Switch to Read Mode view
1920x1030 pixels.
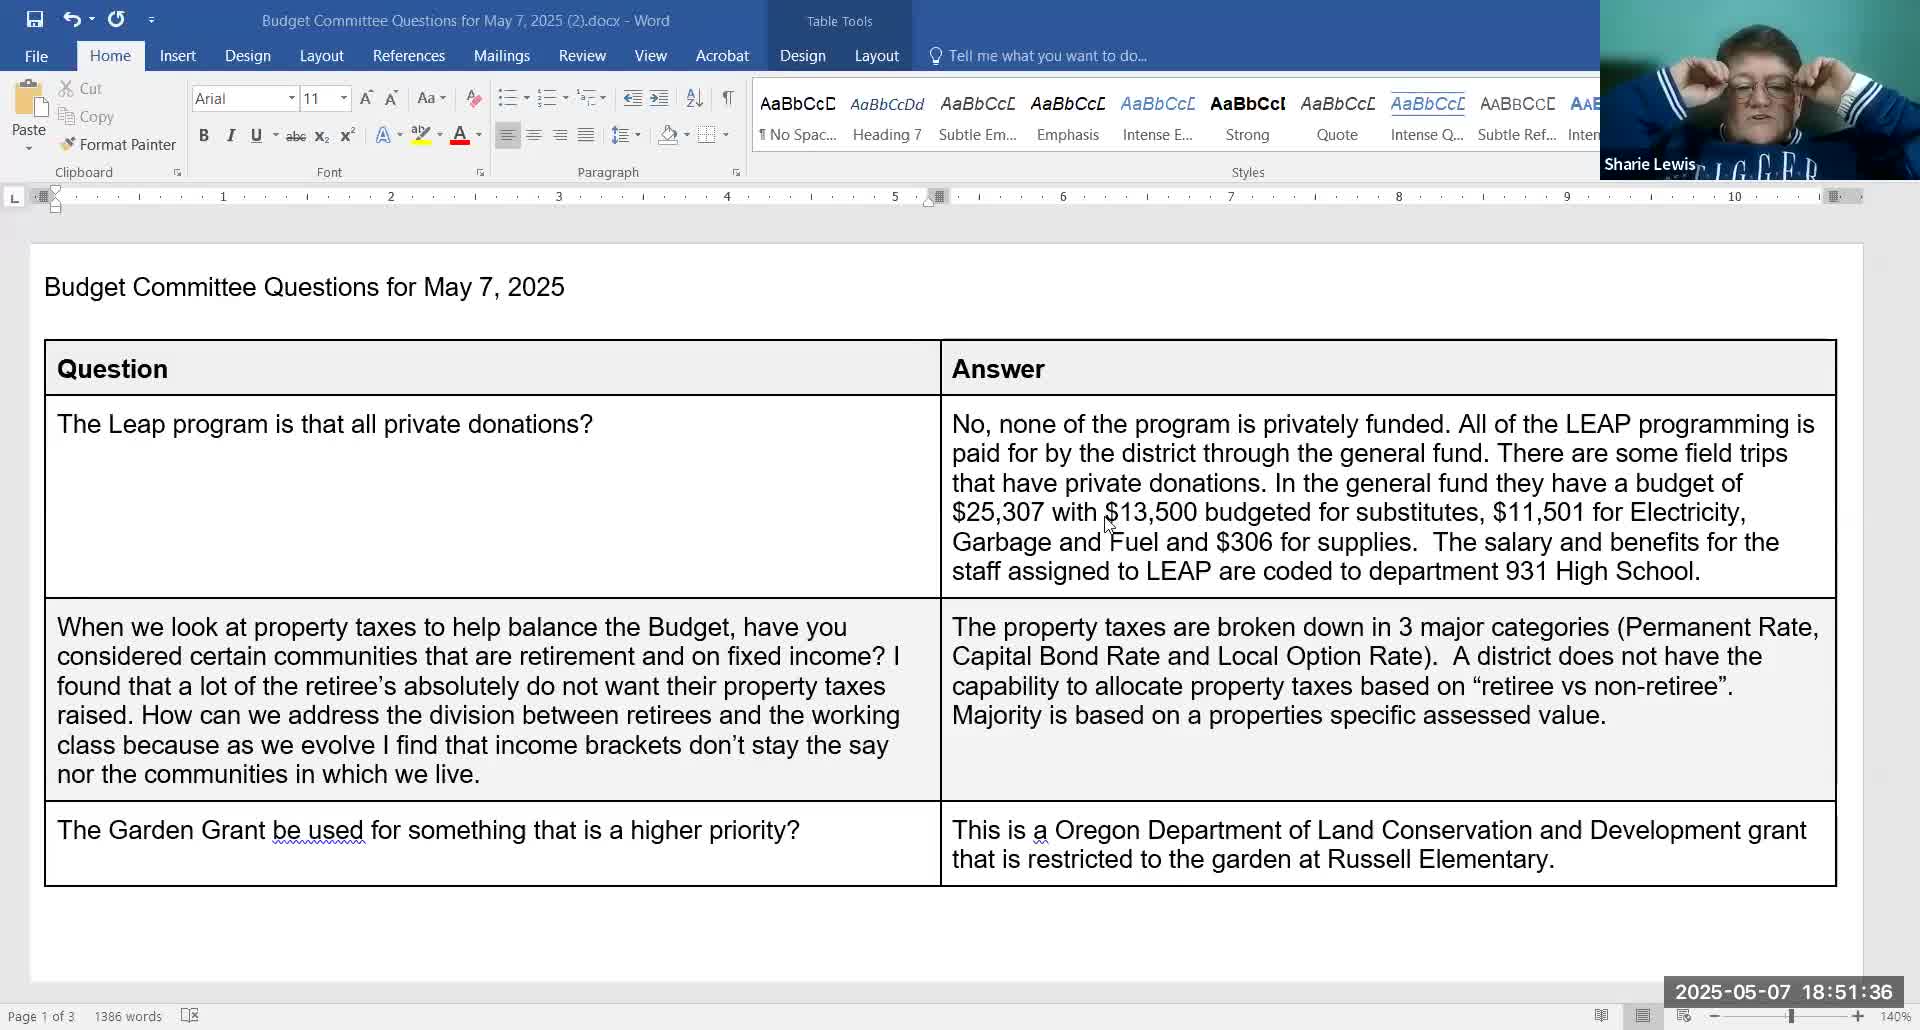1602,1016
